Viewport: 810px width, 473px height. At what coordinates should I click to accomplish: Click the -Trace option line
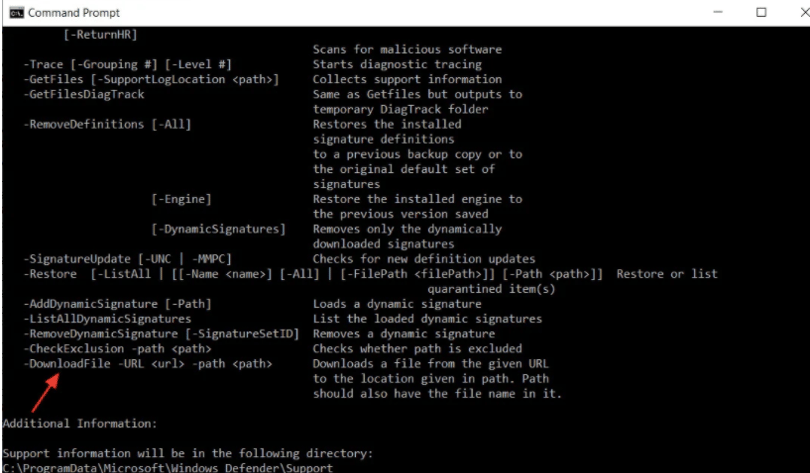coord(128,65)
